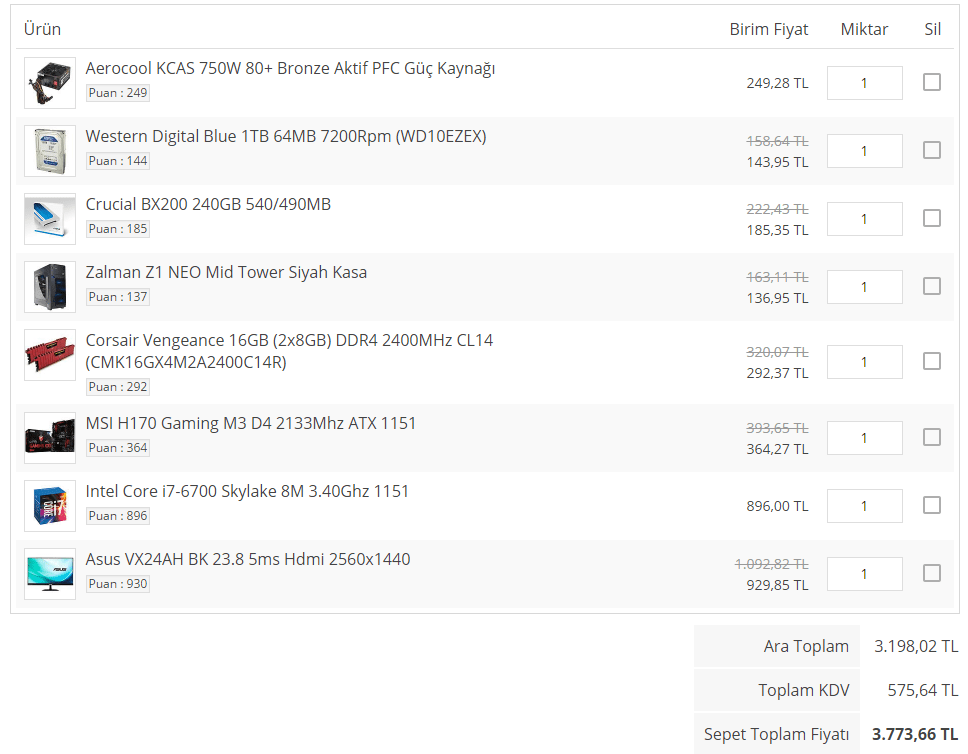Screen dimensions: 968x754
Task: Open the Asus VX24AH monitor thumbnail
Action: coord(50,574)
